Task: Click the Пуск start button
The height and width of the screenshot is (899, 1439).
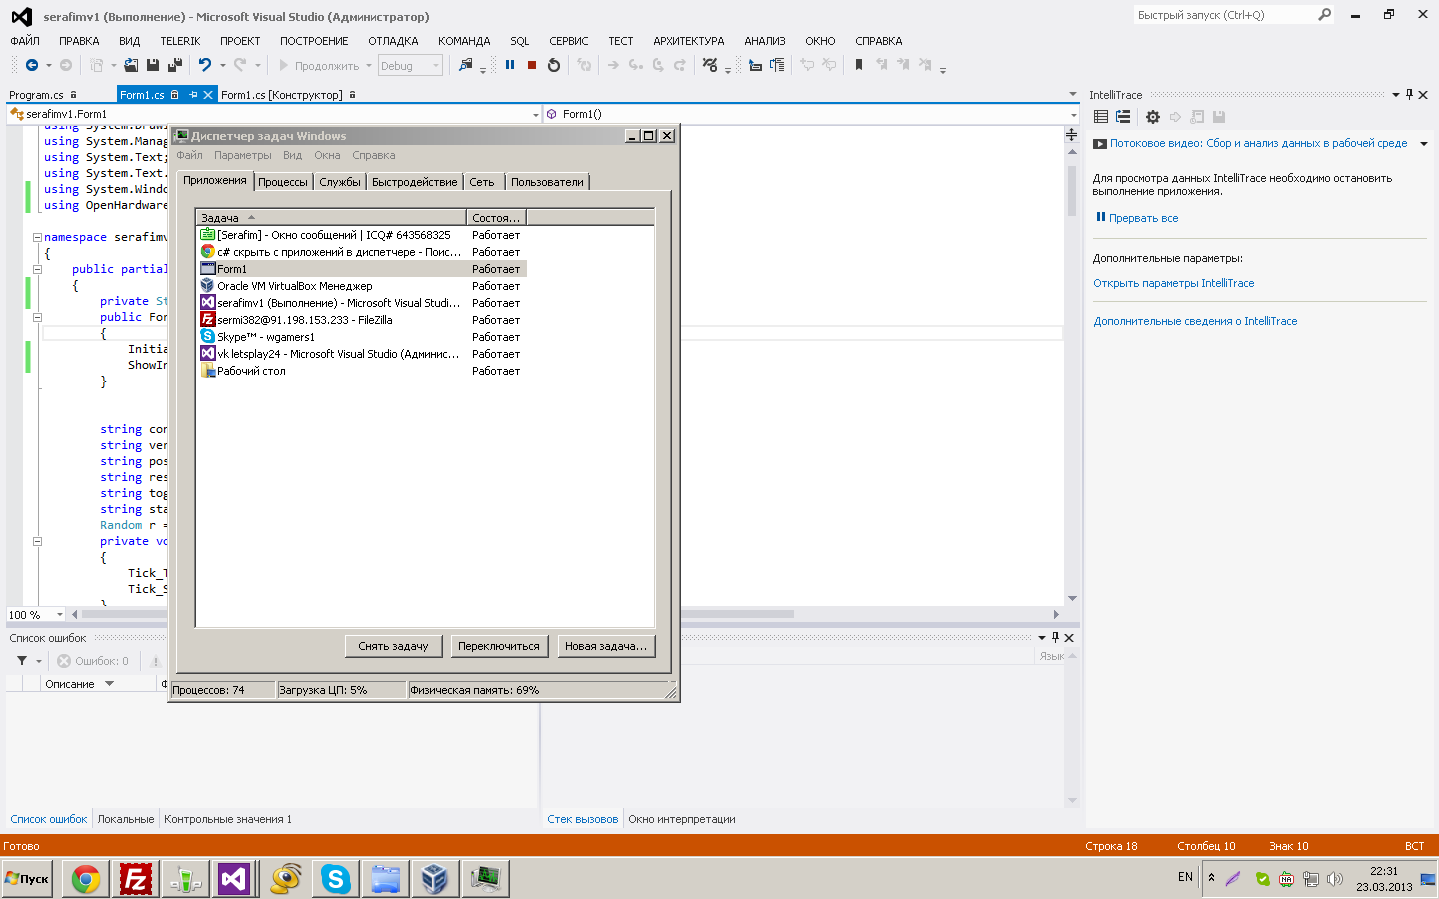Action: coord(27,879)
